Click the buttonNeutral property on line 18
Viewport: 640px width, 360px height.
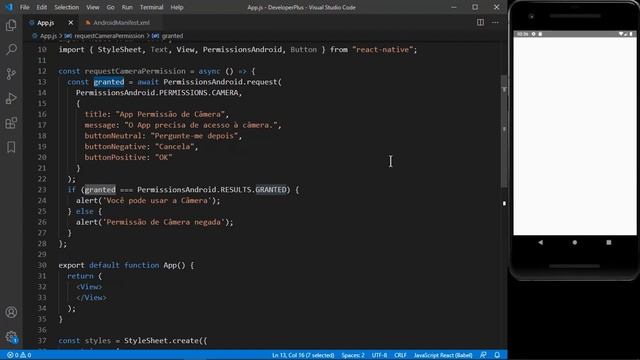click(x=113, y=136)
